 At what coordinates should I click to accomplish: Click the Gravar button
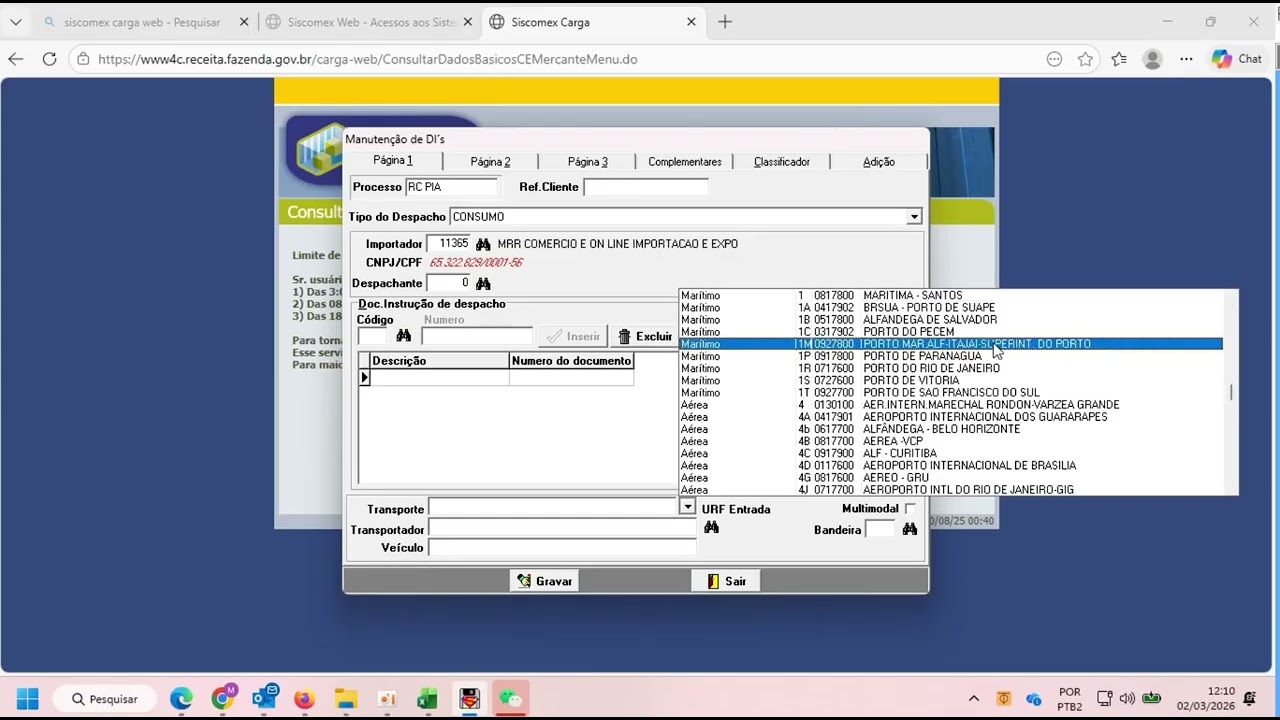pos(544,581)
